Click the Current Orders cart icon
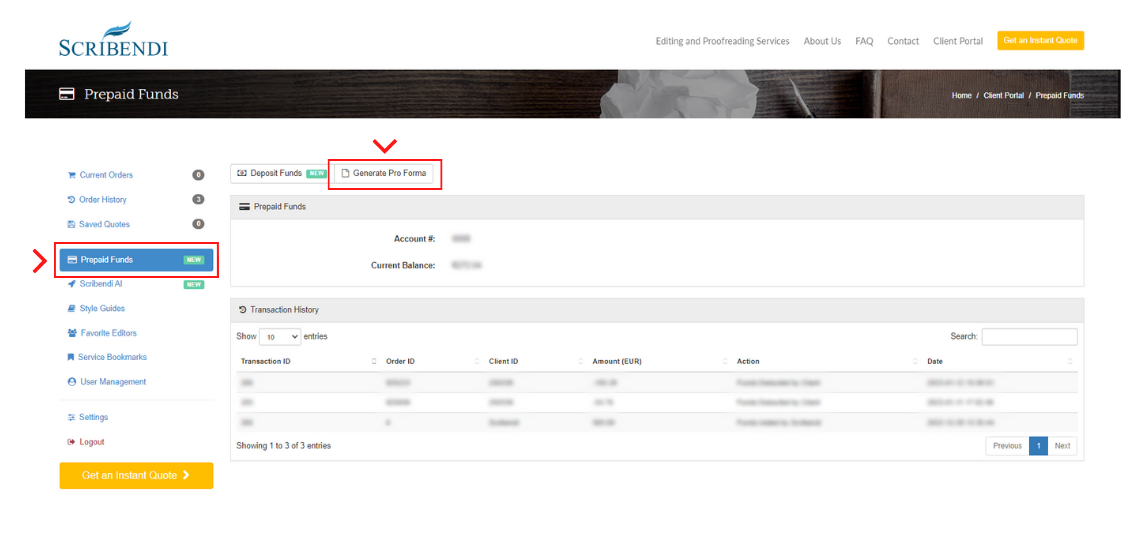 (x=71, y=175)
